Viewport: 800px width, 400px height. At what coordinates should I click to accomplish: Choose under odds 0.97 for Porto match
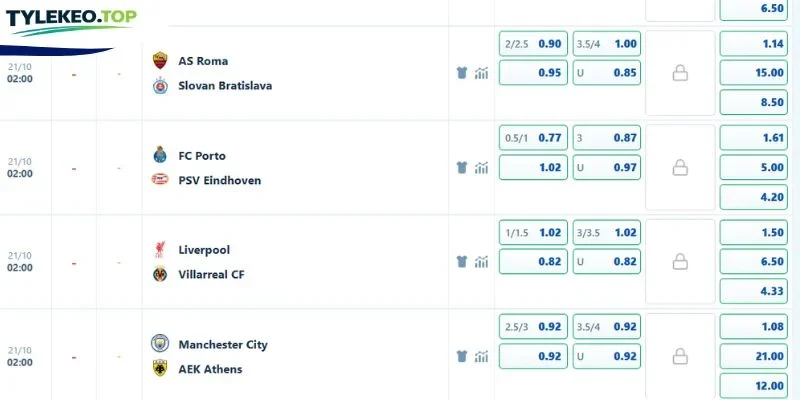coord(607,167)
